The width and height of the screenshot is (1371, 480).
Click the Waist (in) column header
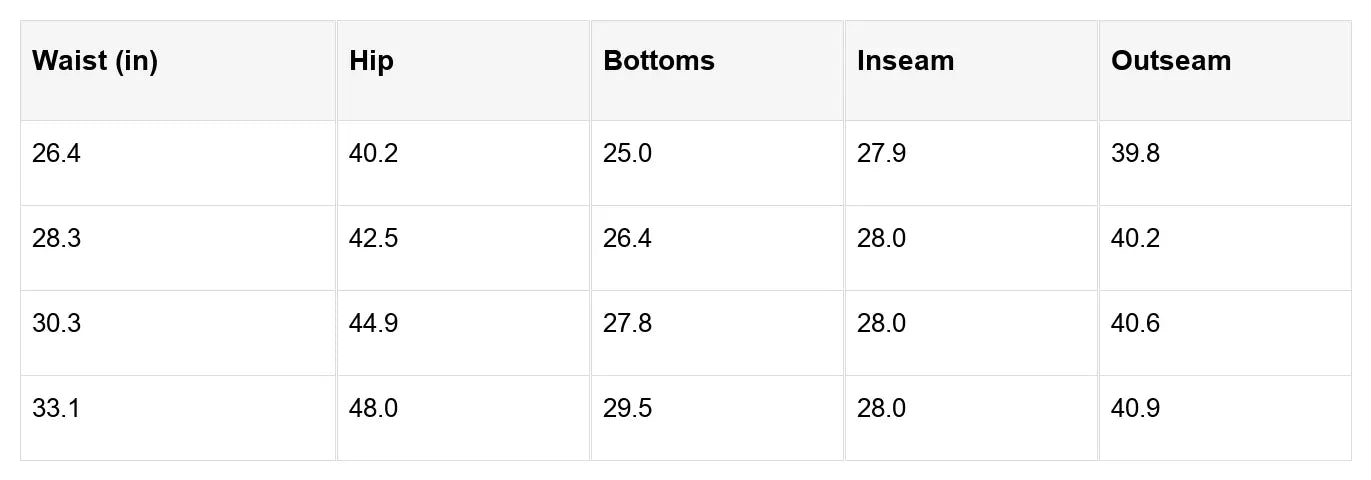tap(95, 61)
